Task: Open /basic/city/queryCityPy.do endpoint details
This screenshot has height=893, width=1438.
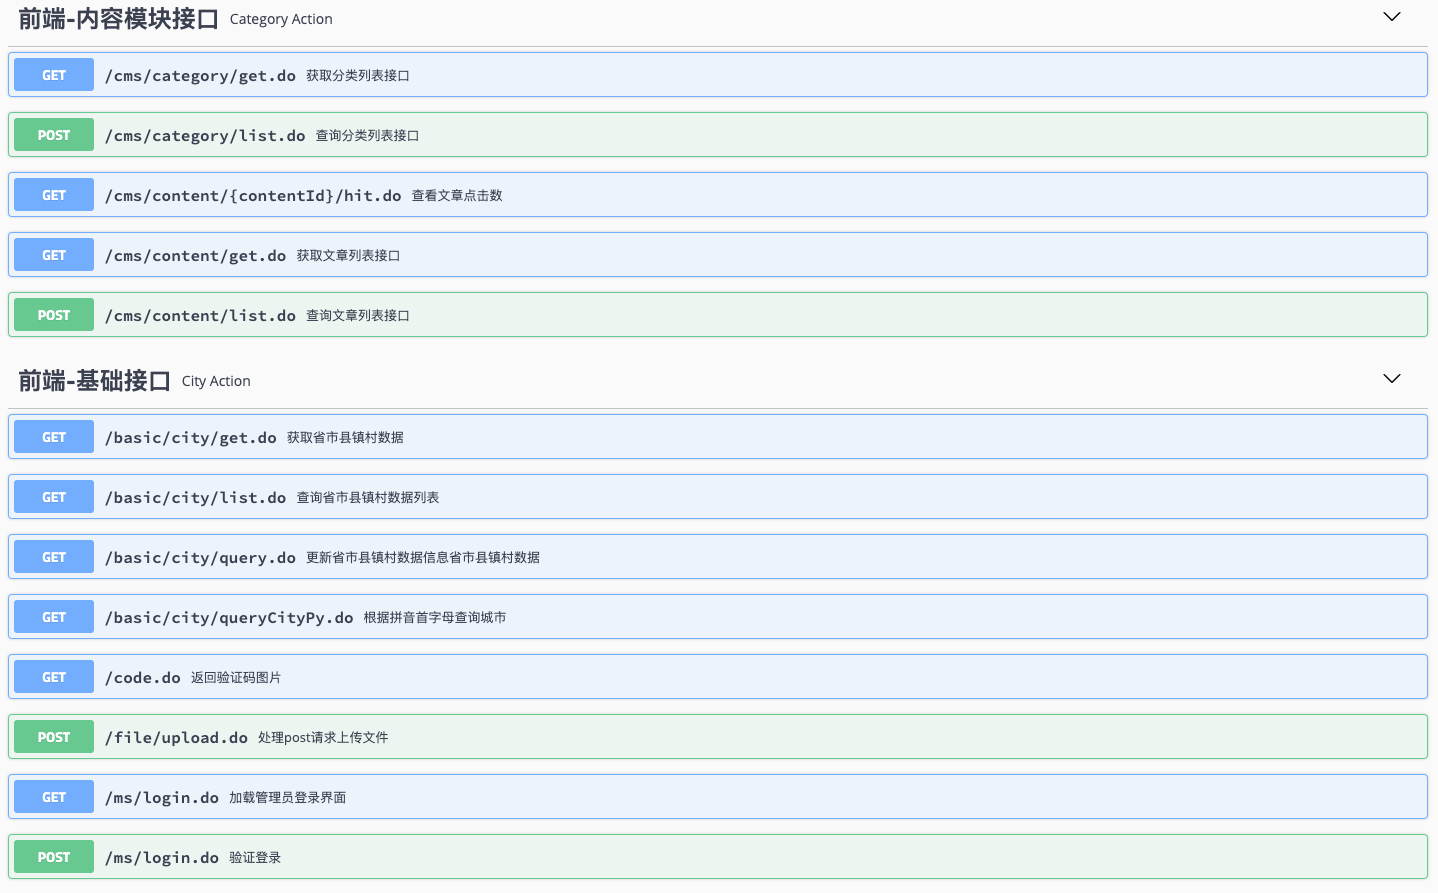Action: [x=229, y=618]
